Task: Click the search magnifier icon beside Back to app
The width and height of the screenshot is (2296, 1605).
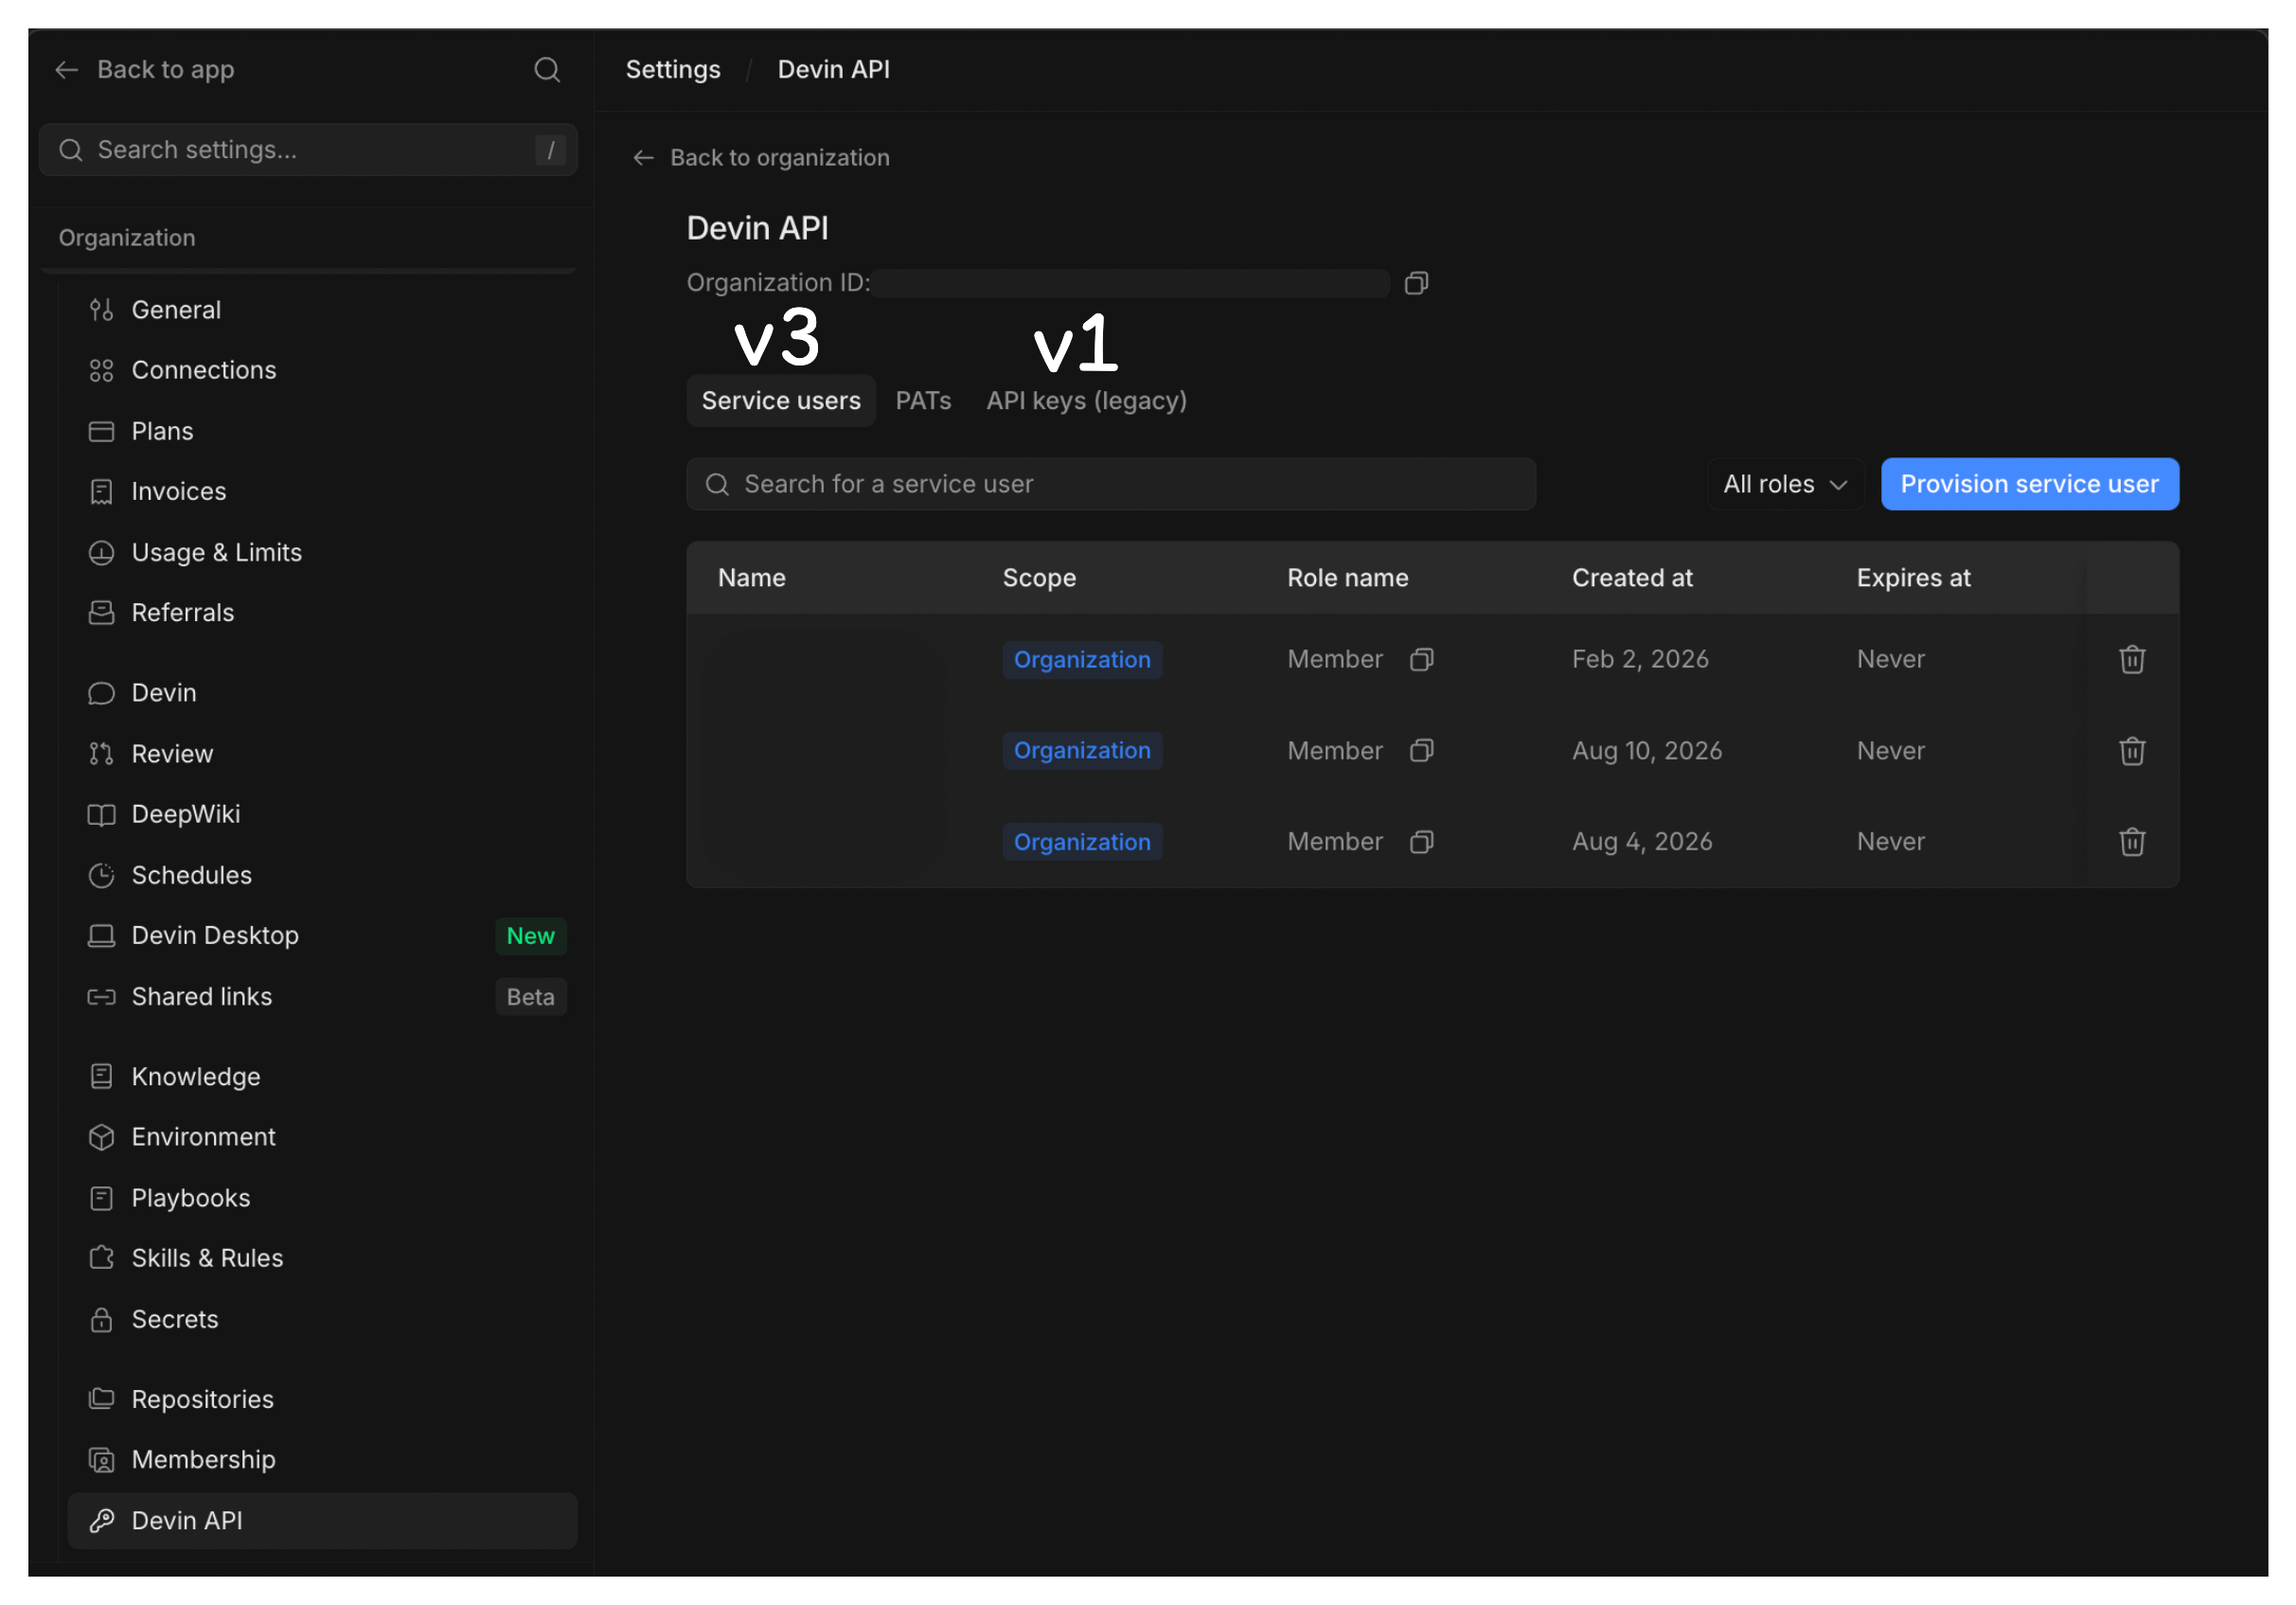Action: click(547, 70)
